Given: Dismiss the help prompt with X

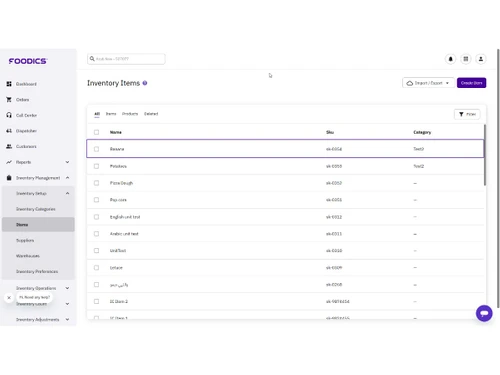Looking at the screenshot, I should pyautogui.click(x=9, y=298).
